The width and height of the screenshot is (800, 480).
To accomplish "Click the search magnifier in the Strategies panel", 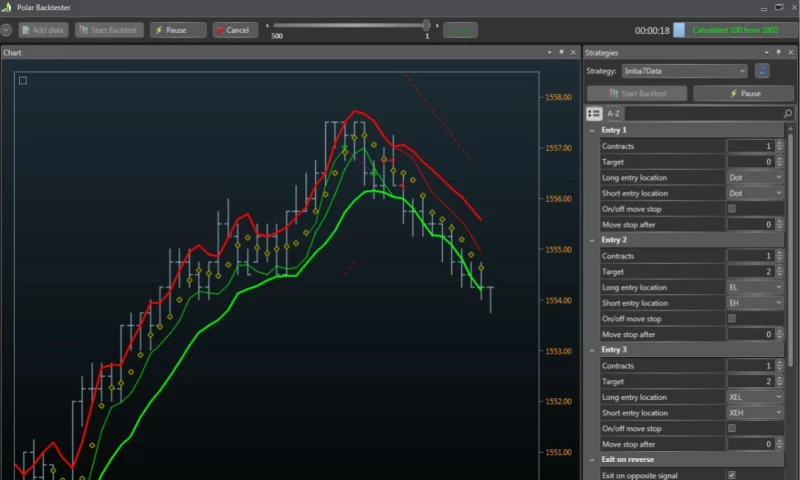I will [787, 114].
